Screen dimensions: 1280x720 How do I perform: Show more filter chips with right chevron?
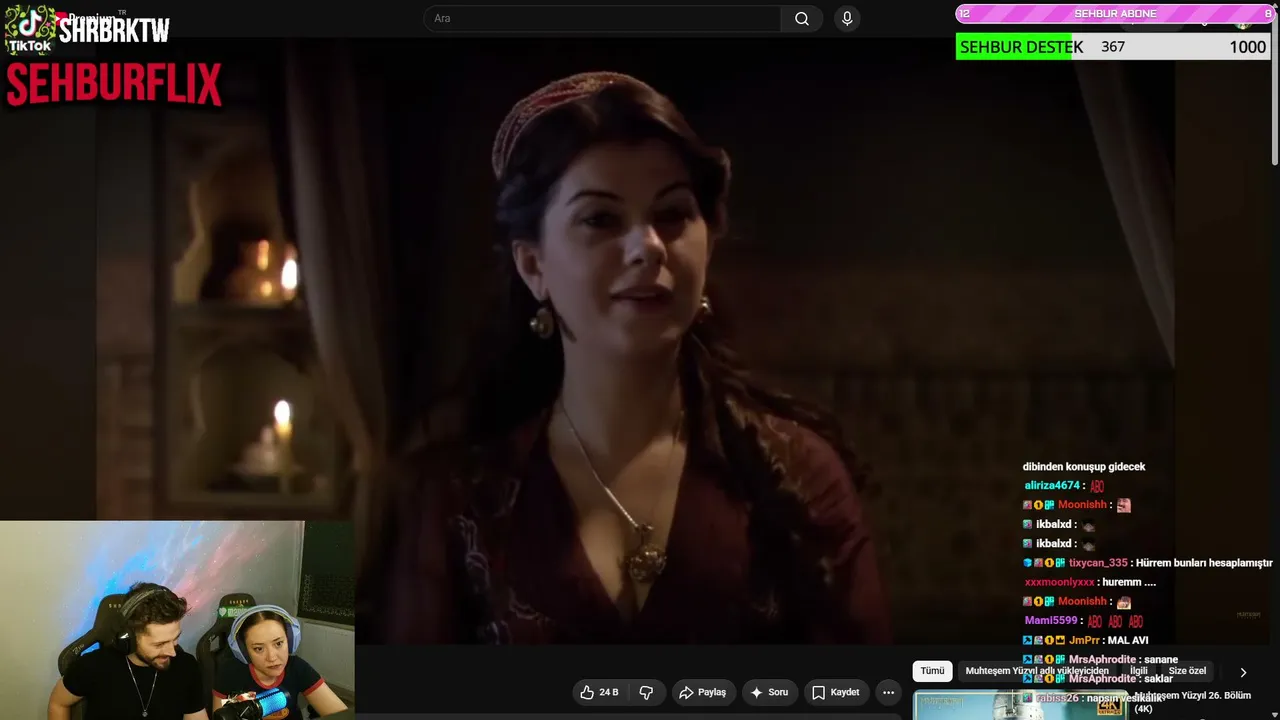tap(1243, 672)
